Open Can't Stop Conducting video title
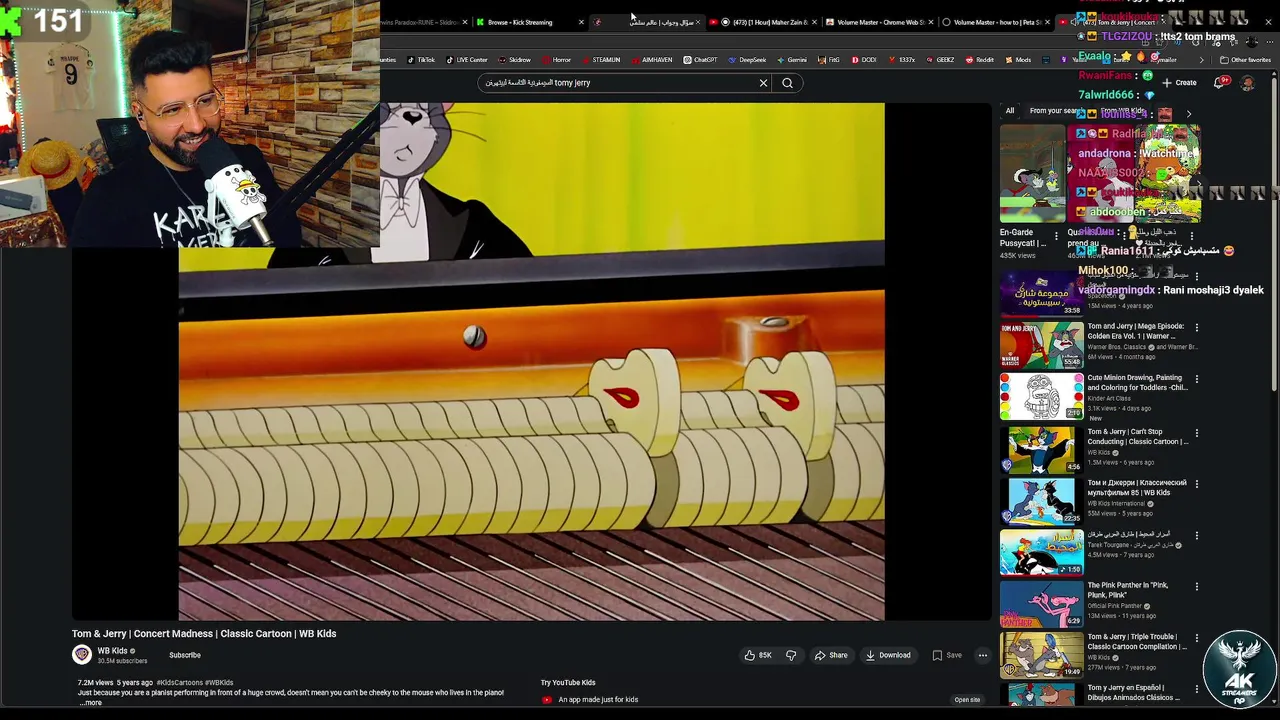1280x720 pixels. coord(1138,437)
